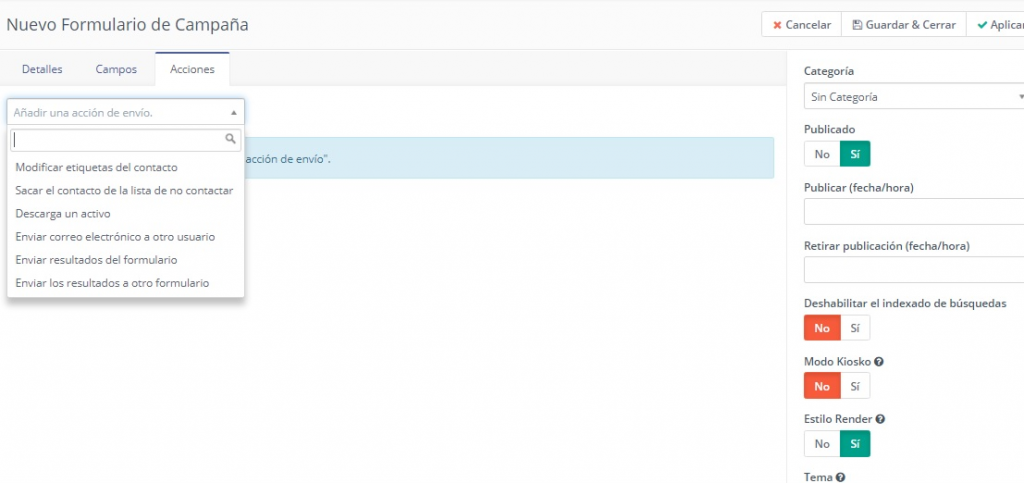The image size is (1024, 483).
Task: Choose Enviar correo electrónico a otro usuario
Action: click(x=115, y=237)
